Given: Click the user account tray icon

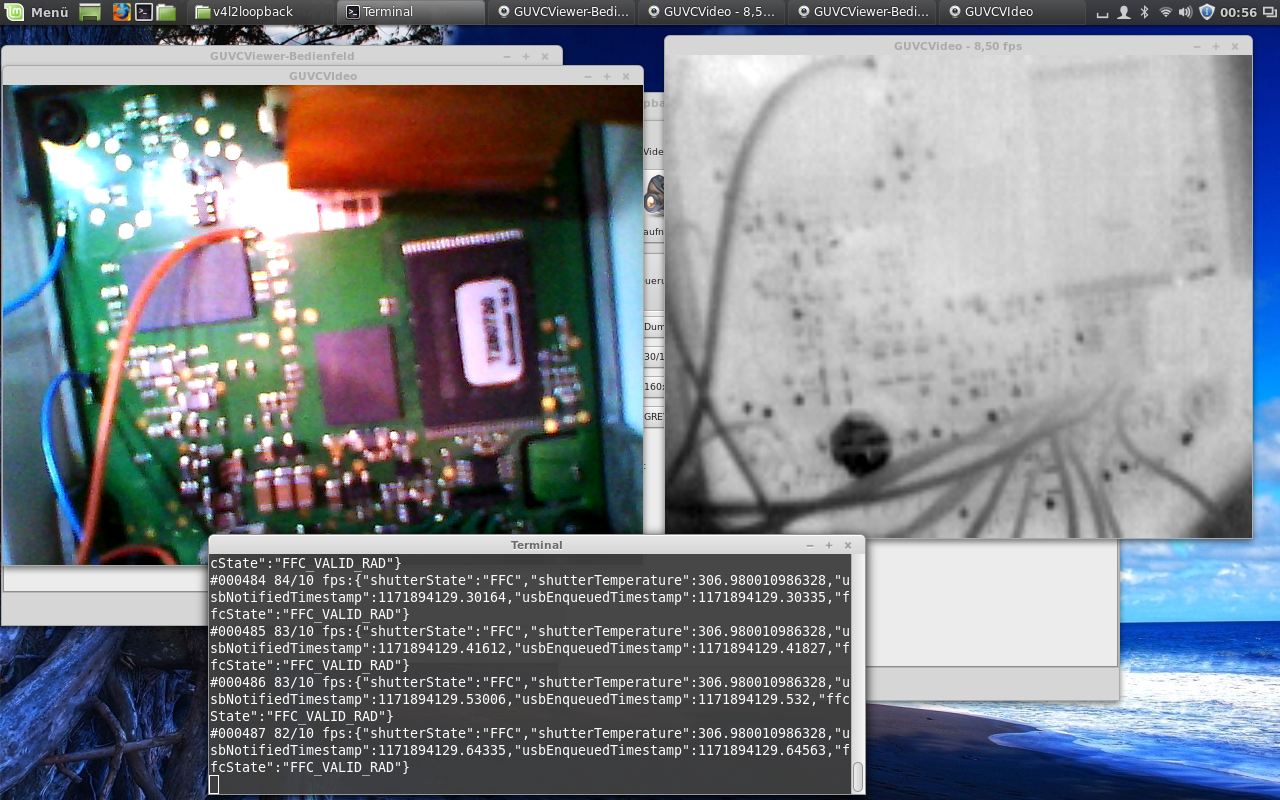Looking at the screenshot, I should click(1124, 12).
